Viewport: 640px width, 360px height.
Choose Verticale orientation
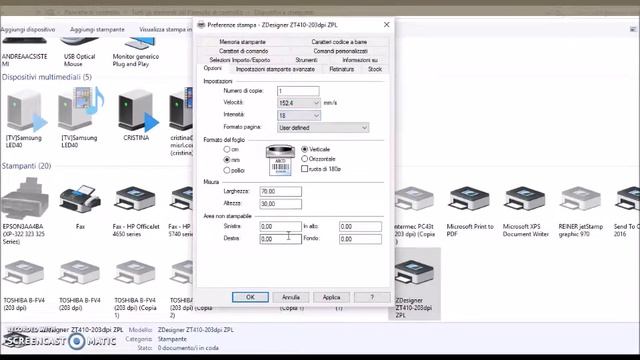pos(304,149)
